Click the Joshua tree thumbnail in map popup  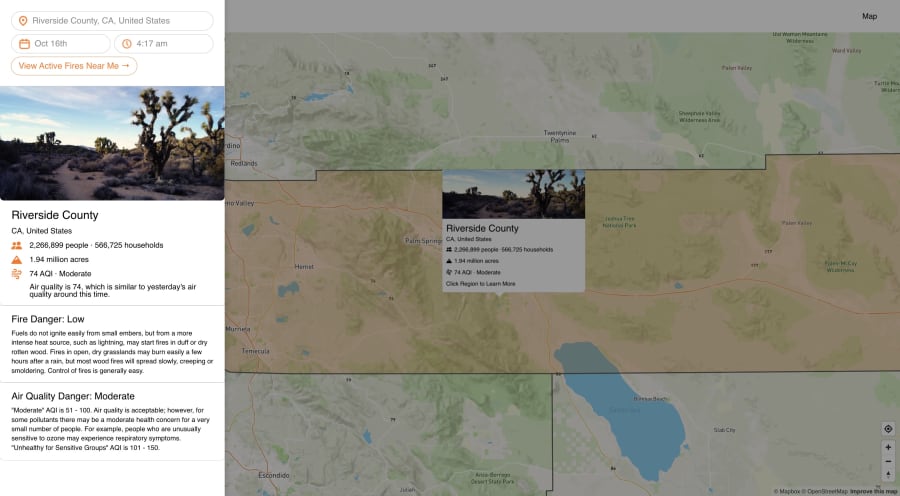[x=514, y=194]
